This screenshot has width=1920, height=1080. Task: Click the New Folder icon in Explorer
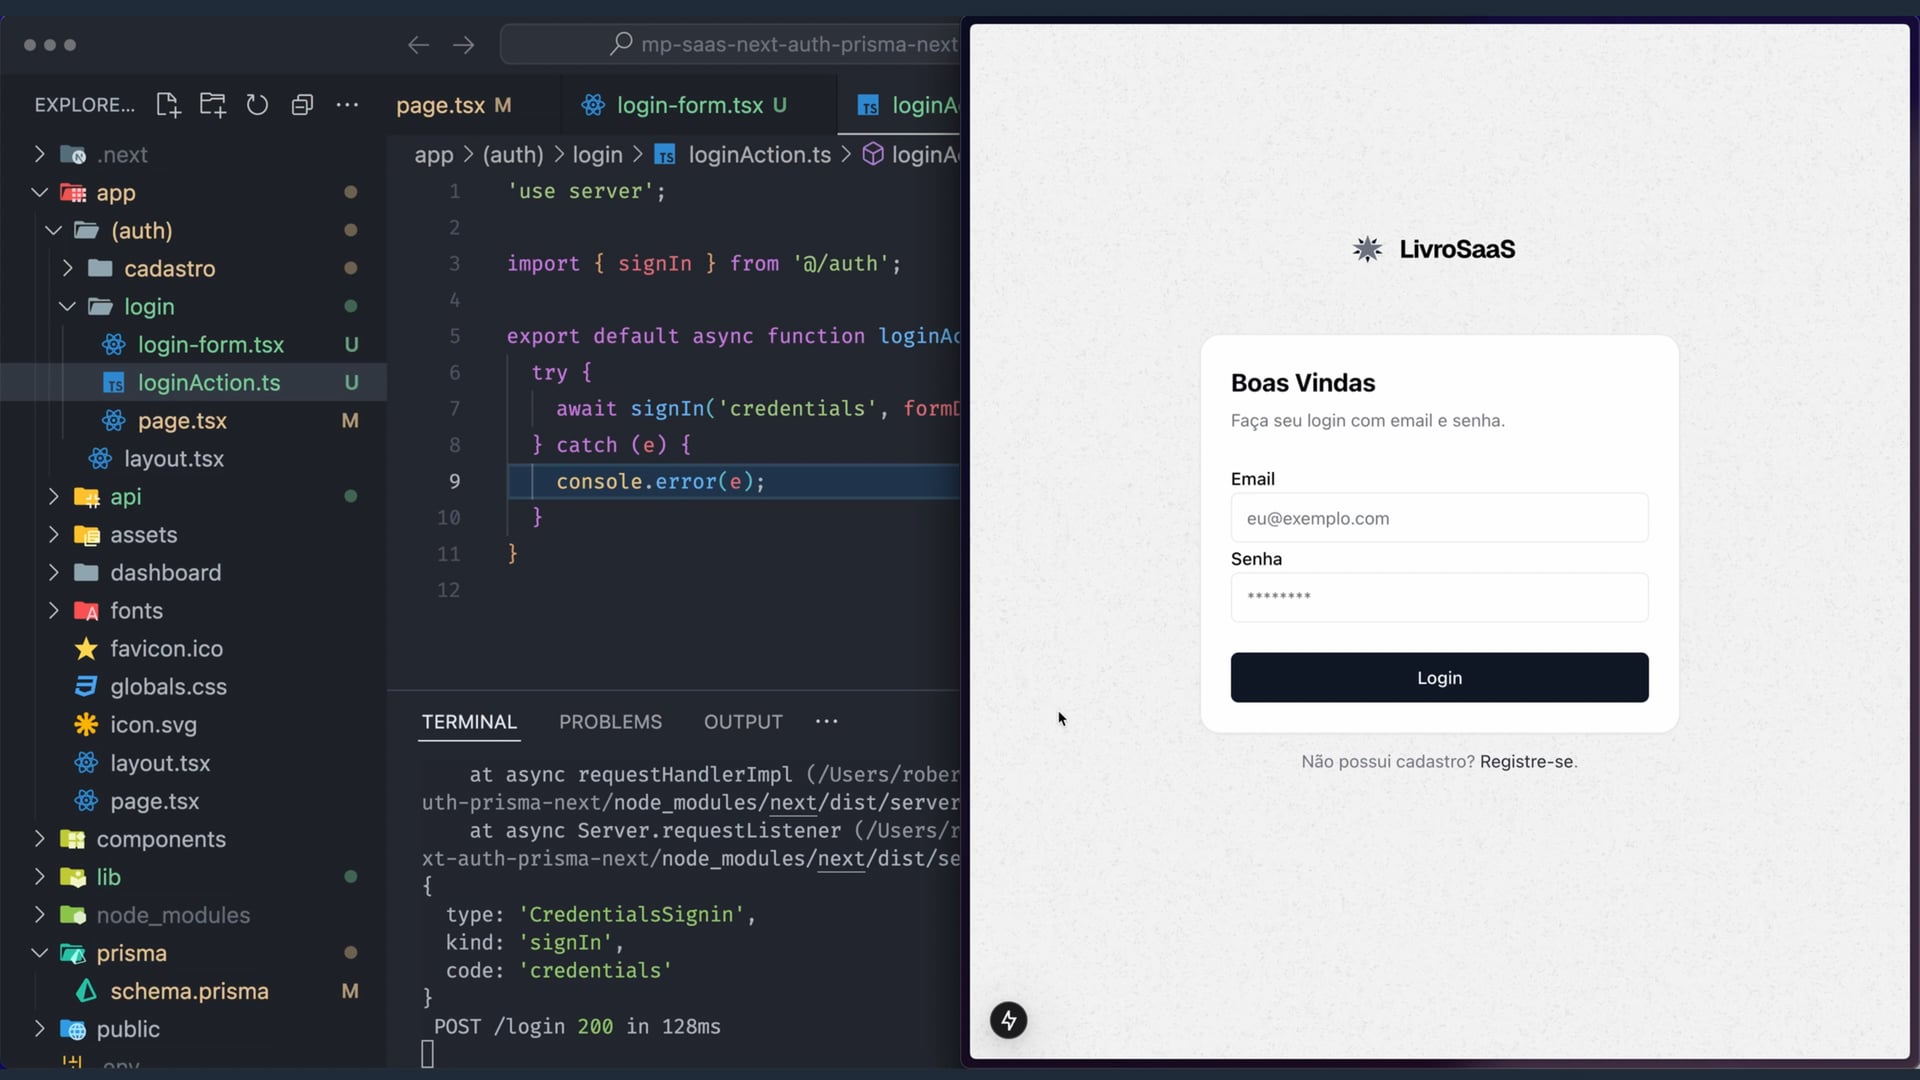pos(212,105)
